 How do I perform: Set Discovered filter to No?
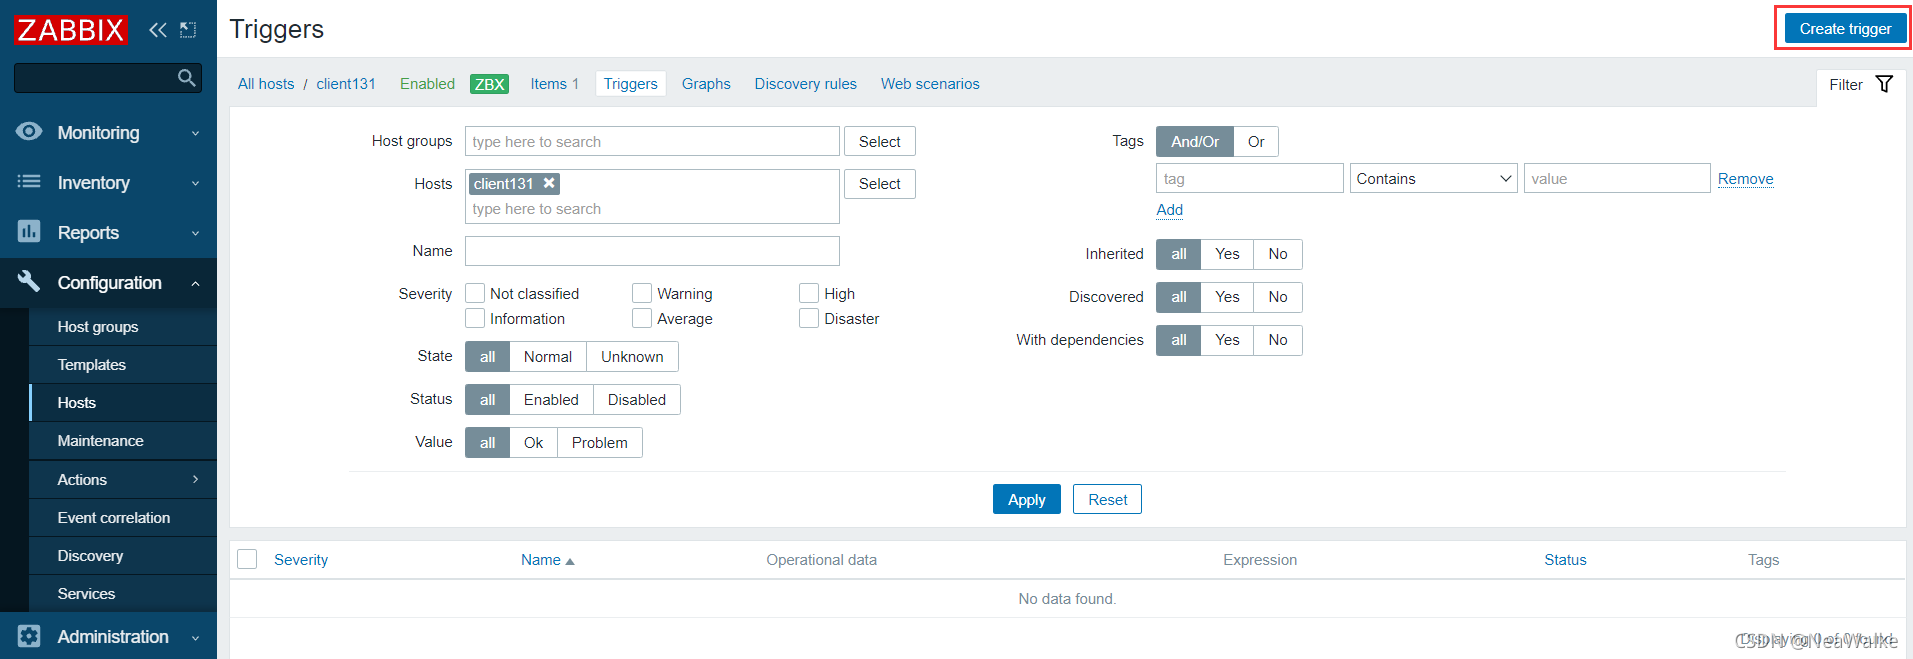pyautogui.click(x=1278, y=297)
